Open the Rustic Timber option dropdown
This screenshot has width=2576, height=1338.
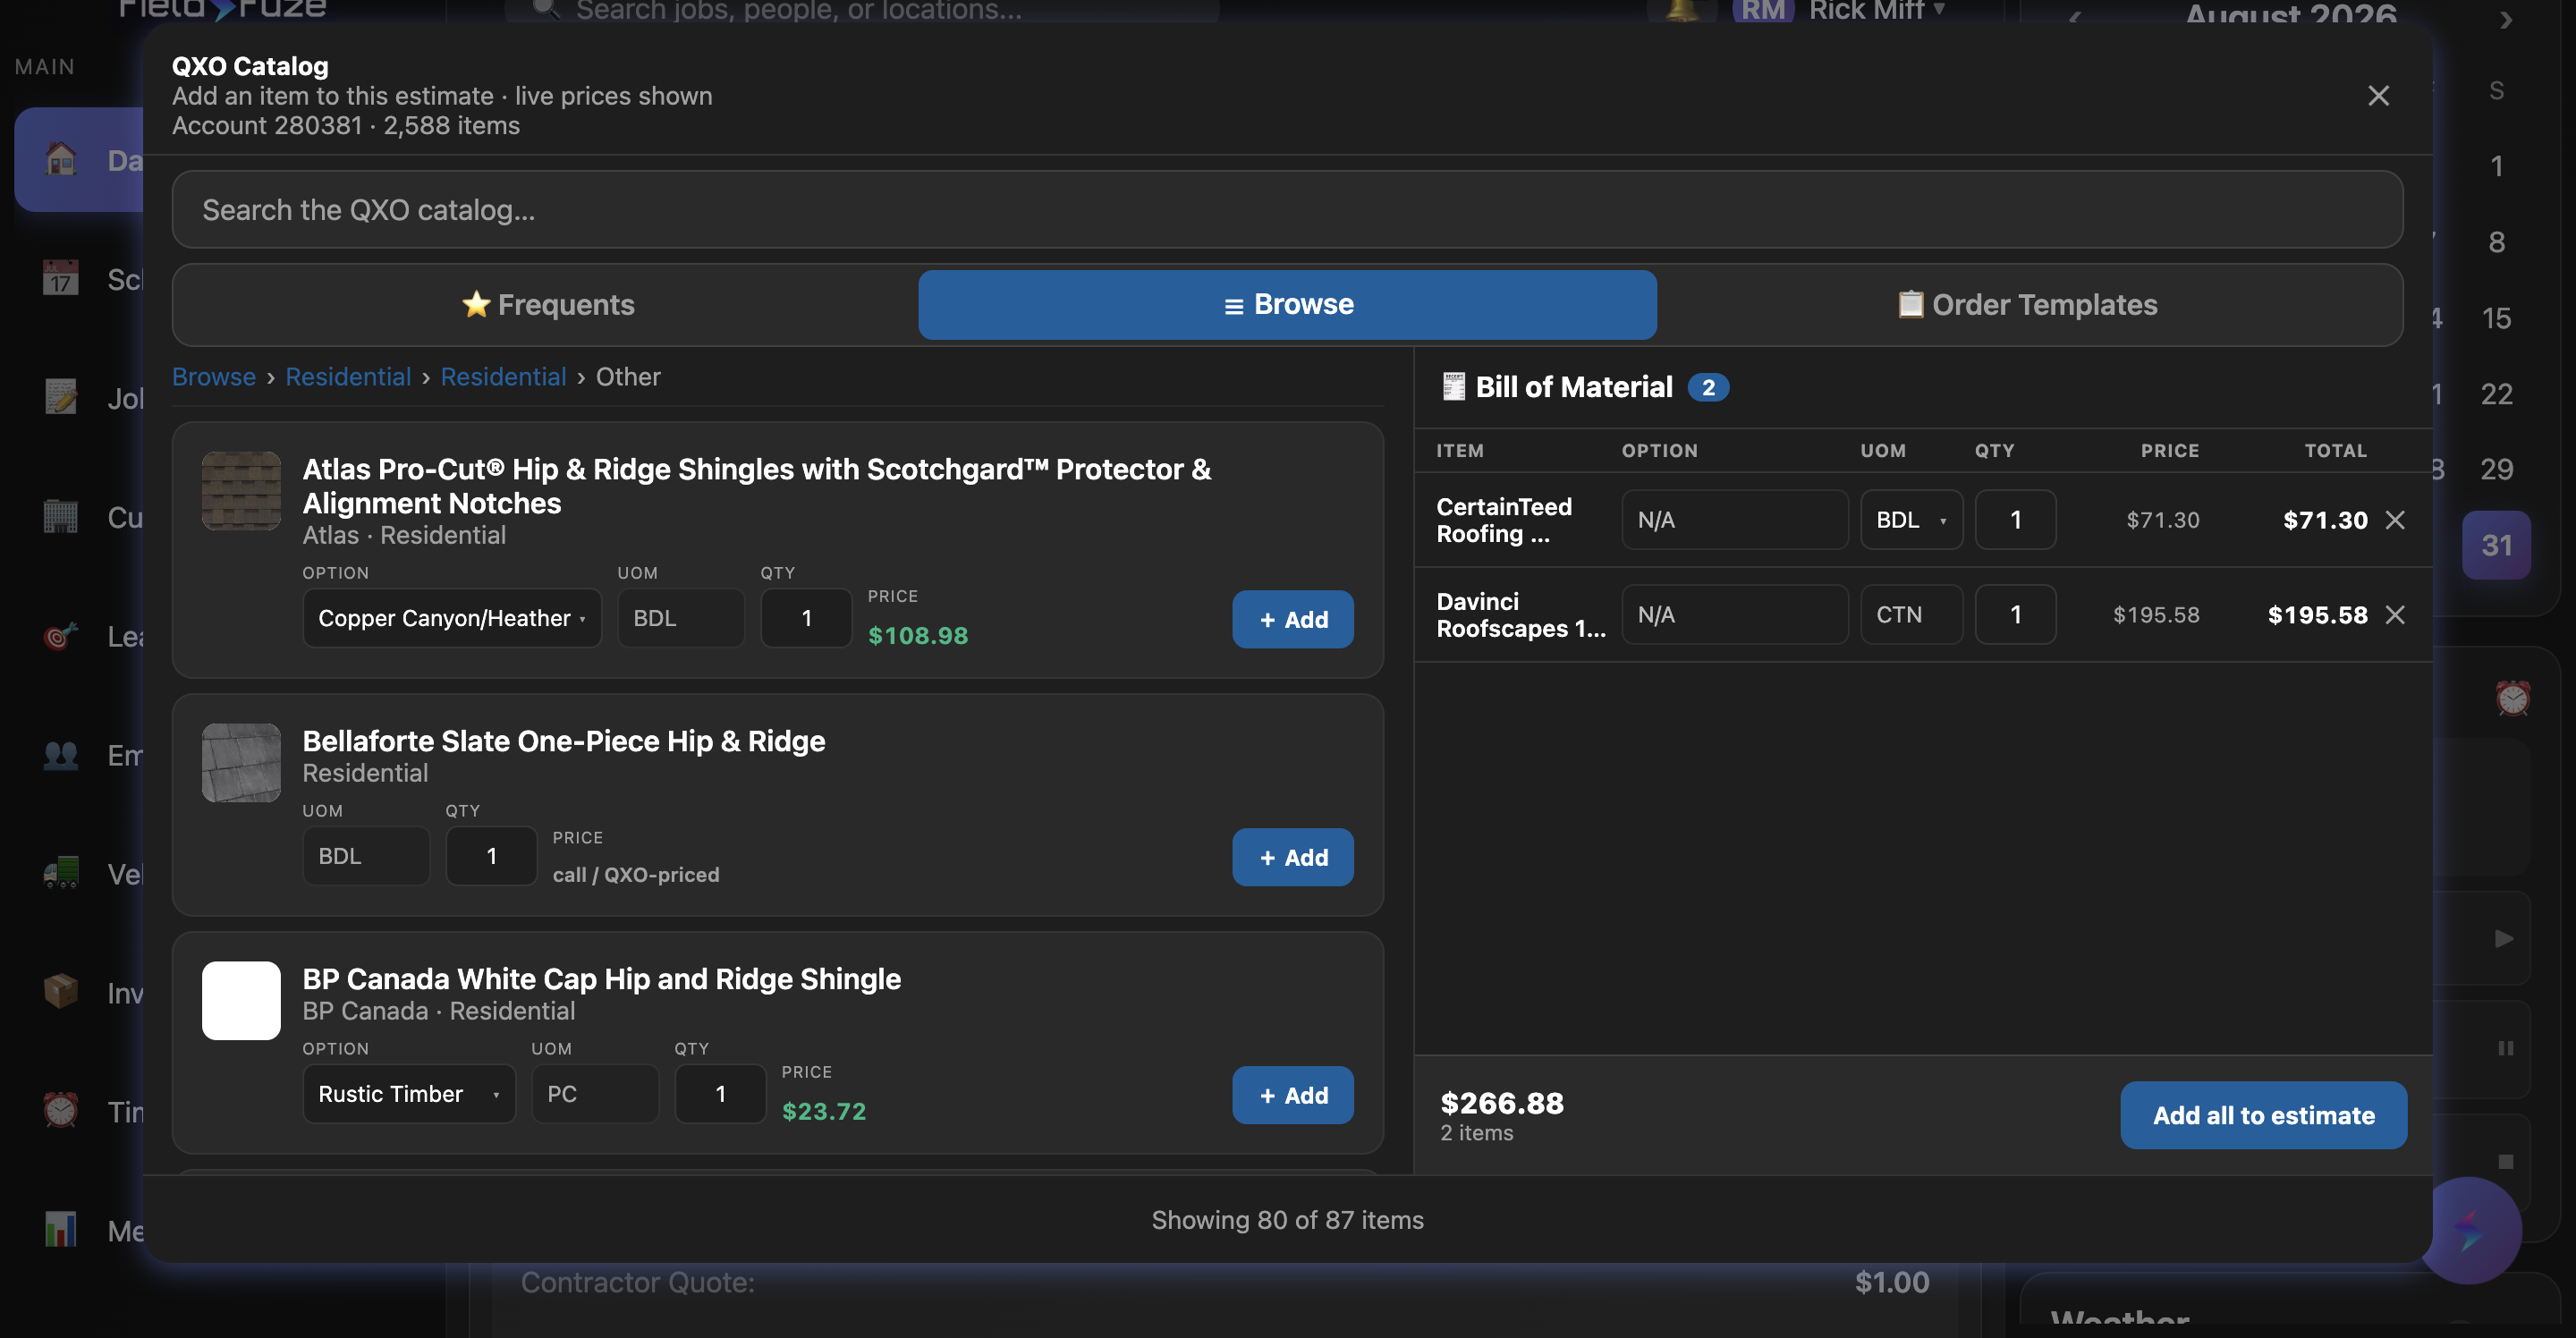point(409,1094)
